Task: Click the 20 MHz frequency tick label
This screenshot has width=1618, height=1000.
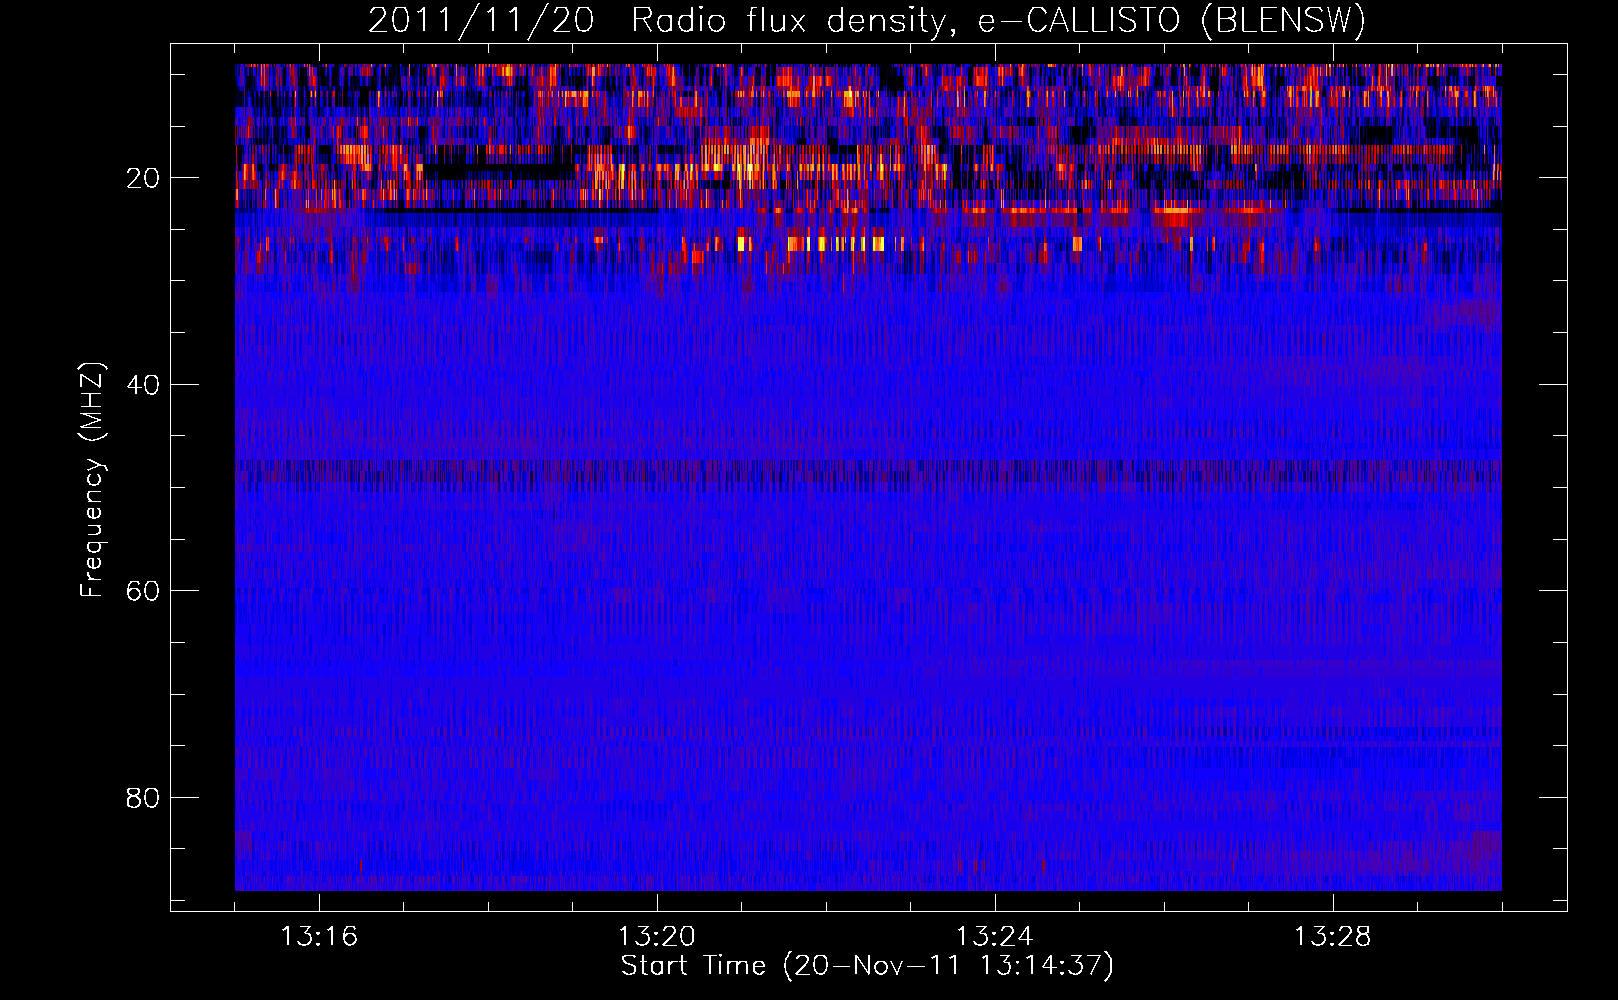Action: click(x=144, y=178)
